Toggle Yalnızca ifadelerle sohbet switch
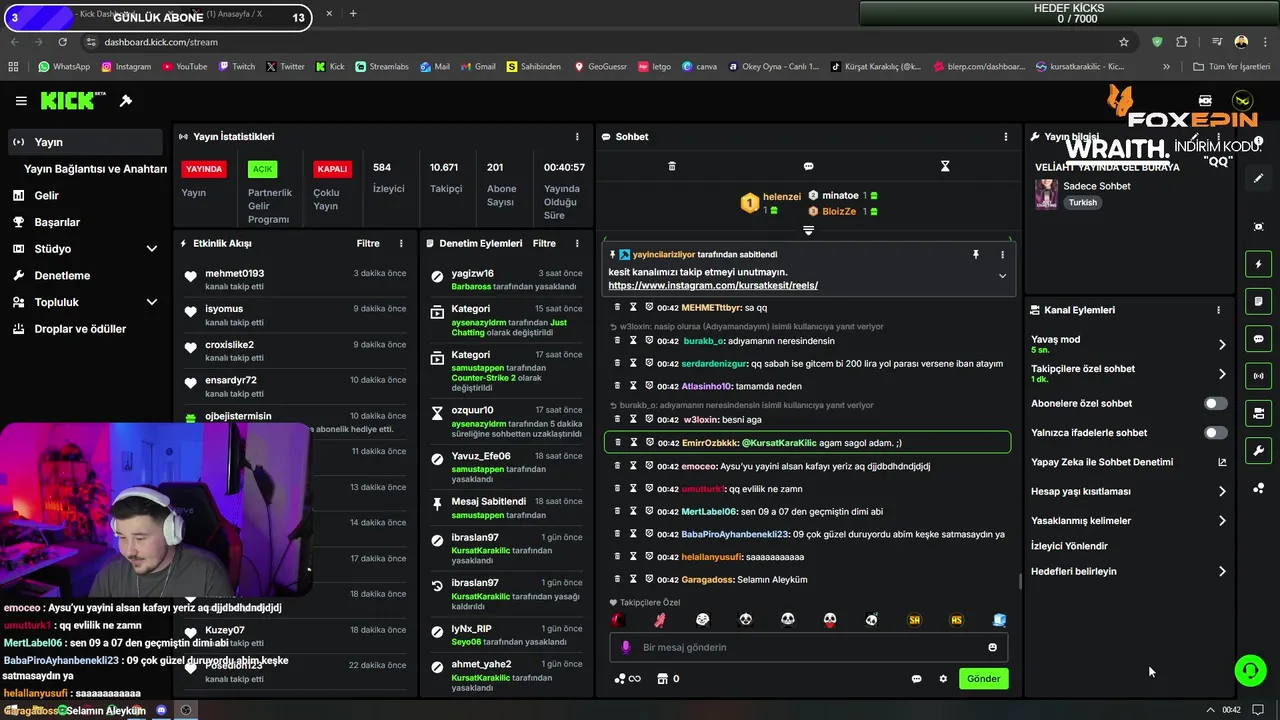 point(1215,433)
